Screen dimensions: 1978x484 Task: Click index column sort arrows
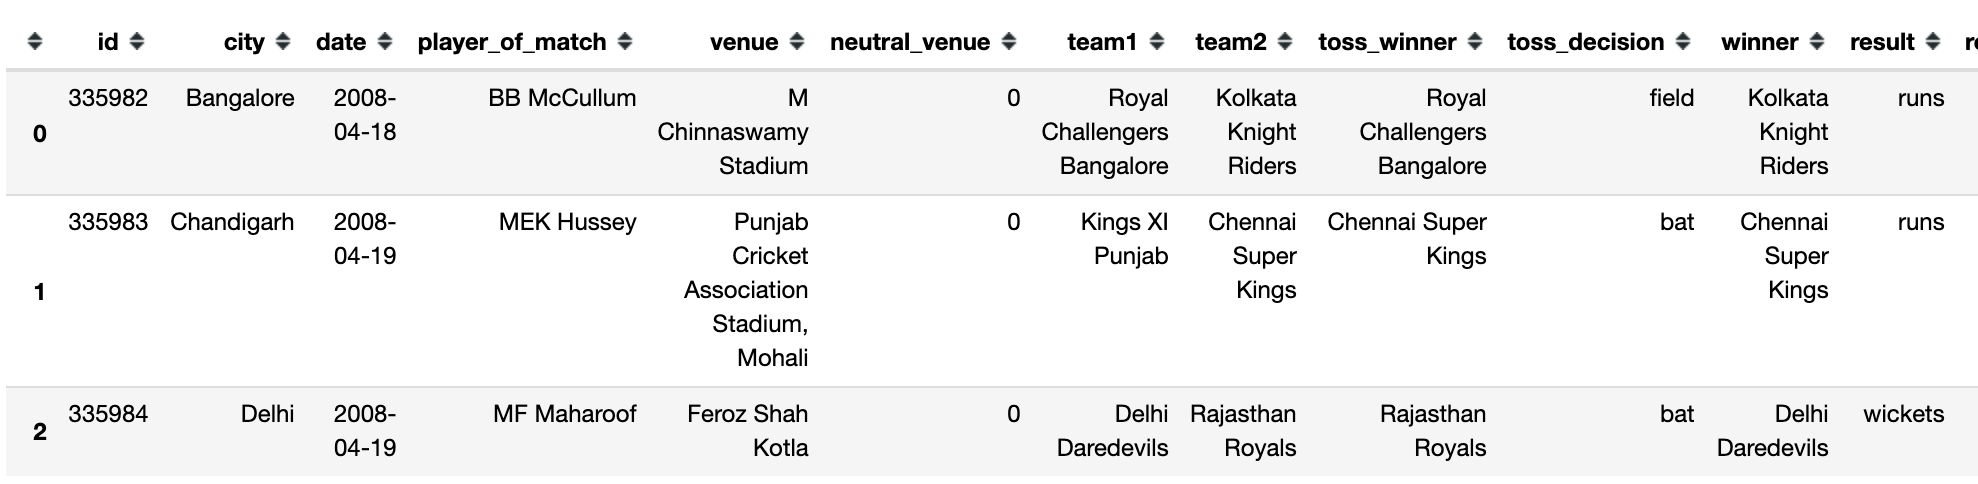[x=35, y=42]
